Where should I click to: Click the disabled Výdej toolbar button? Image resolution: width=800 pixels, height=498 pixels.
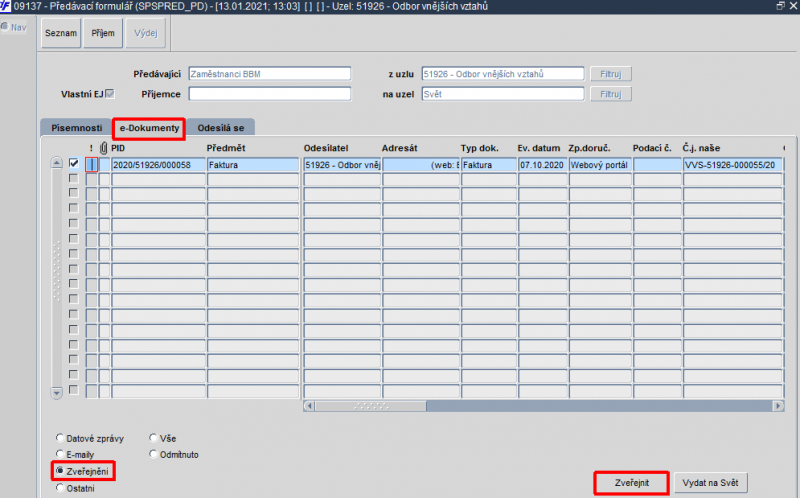[x=146, y=33]
